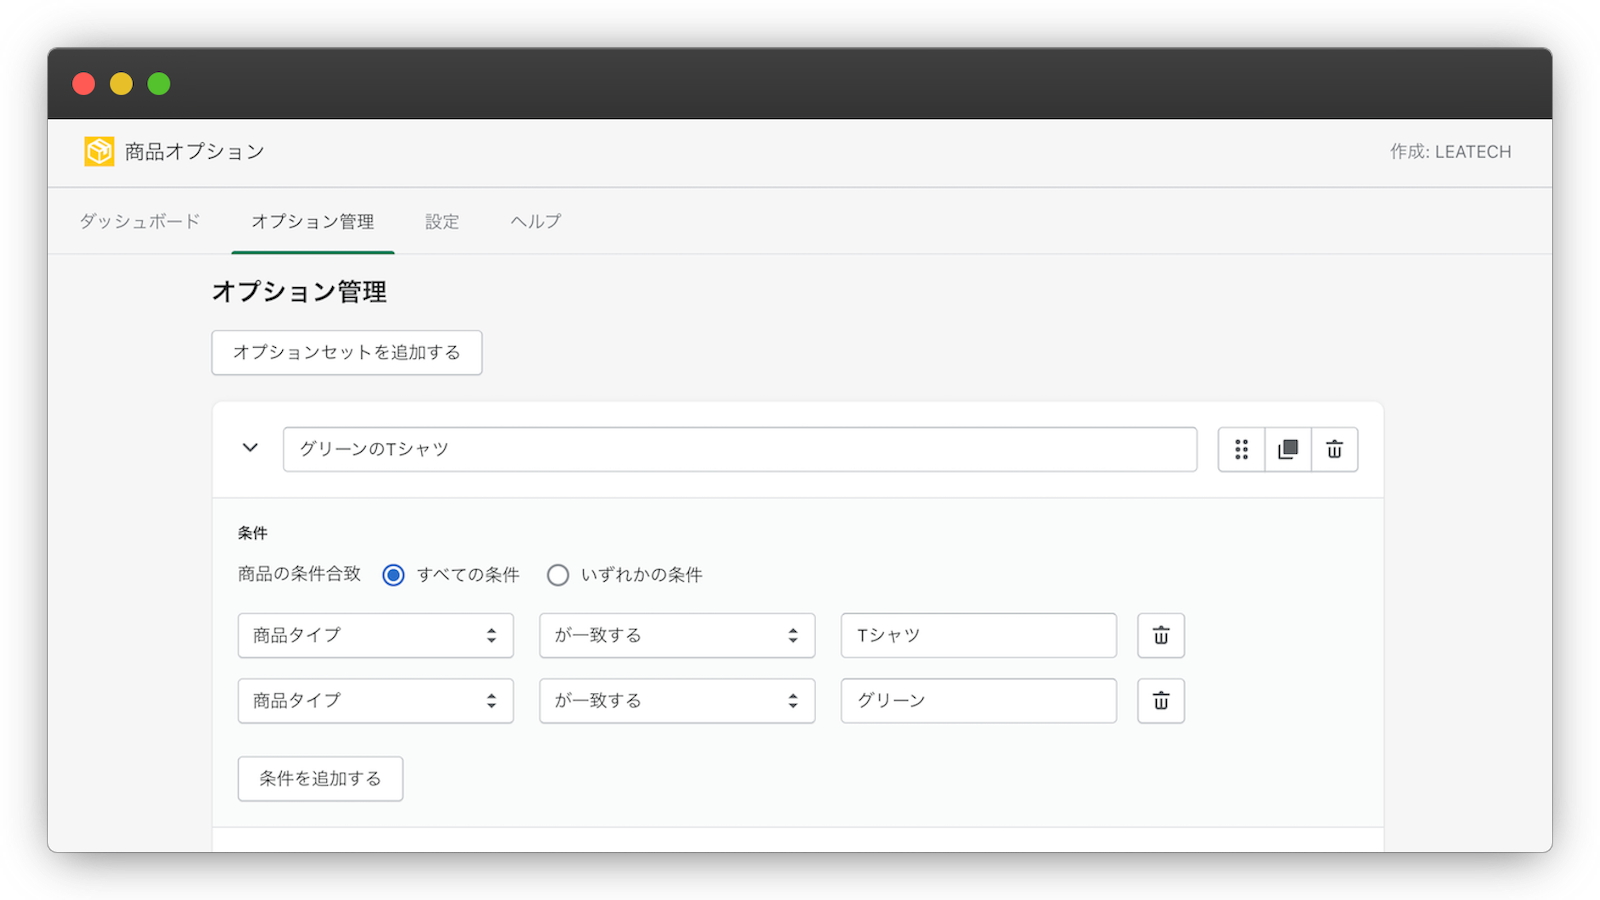Click the Tシャツ value input field
The width and height of the screenshot is (1600, 900).
(979, 636)
